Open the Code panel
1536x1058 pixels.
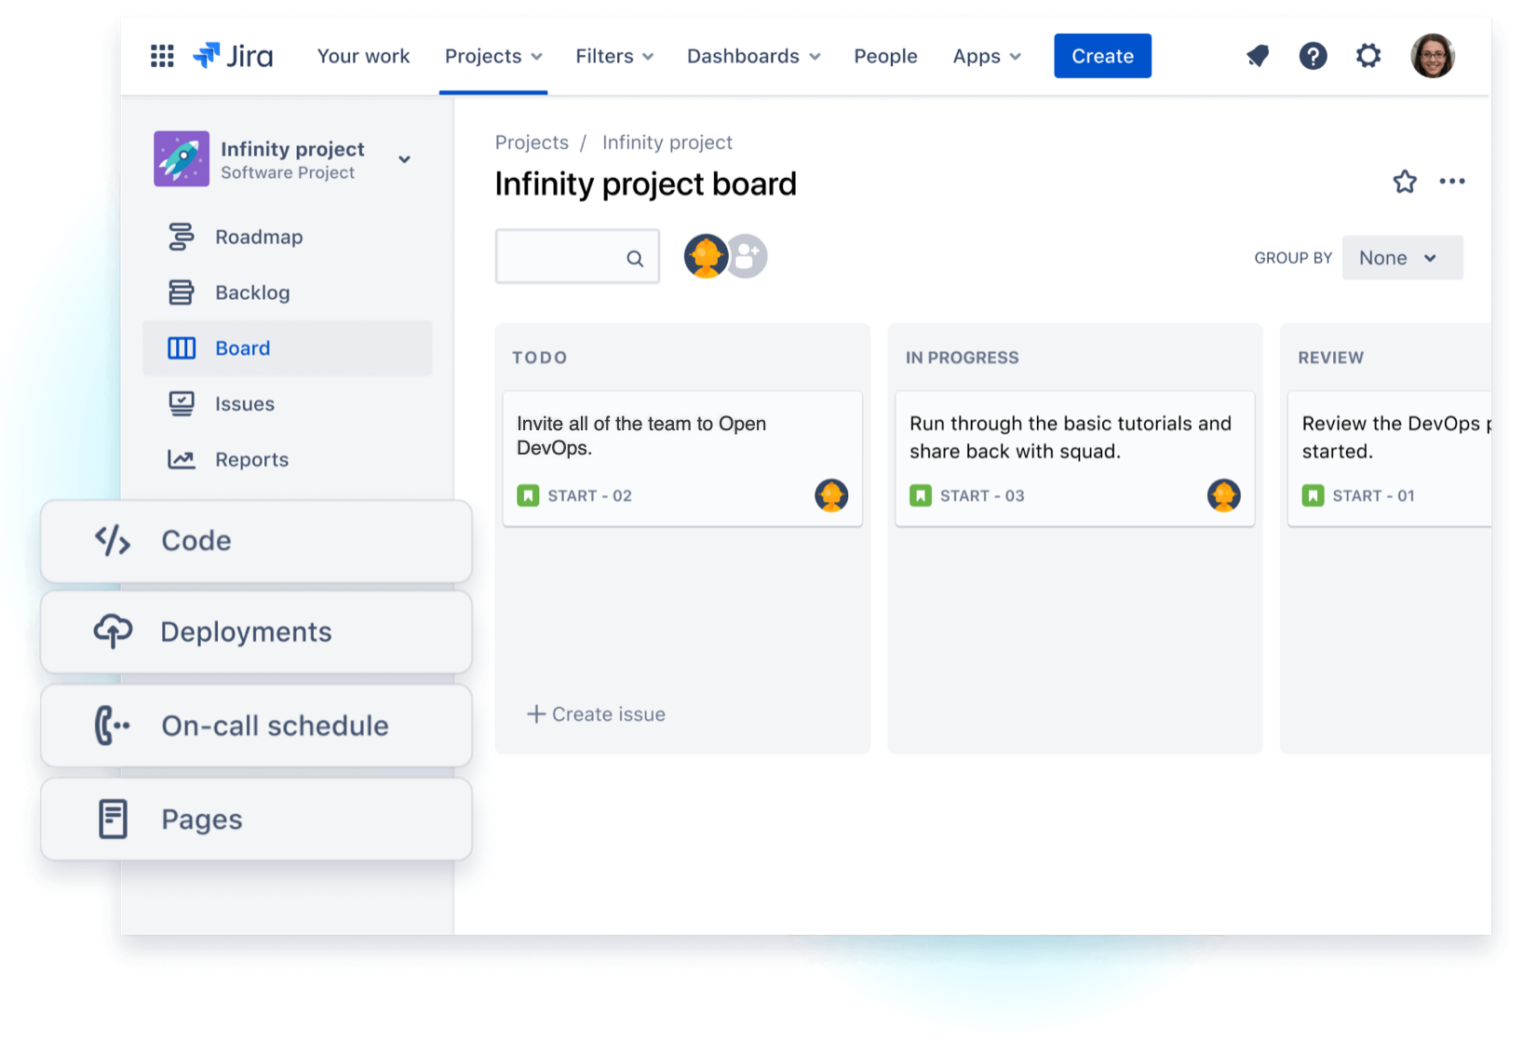(x=196, y=540)
